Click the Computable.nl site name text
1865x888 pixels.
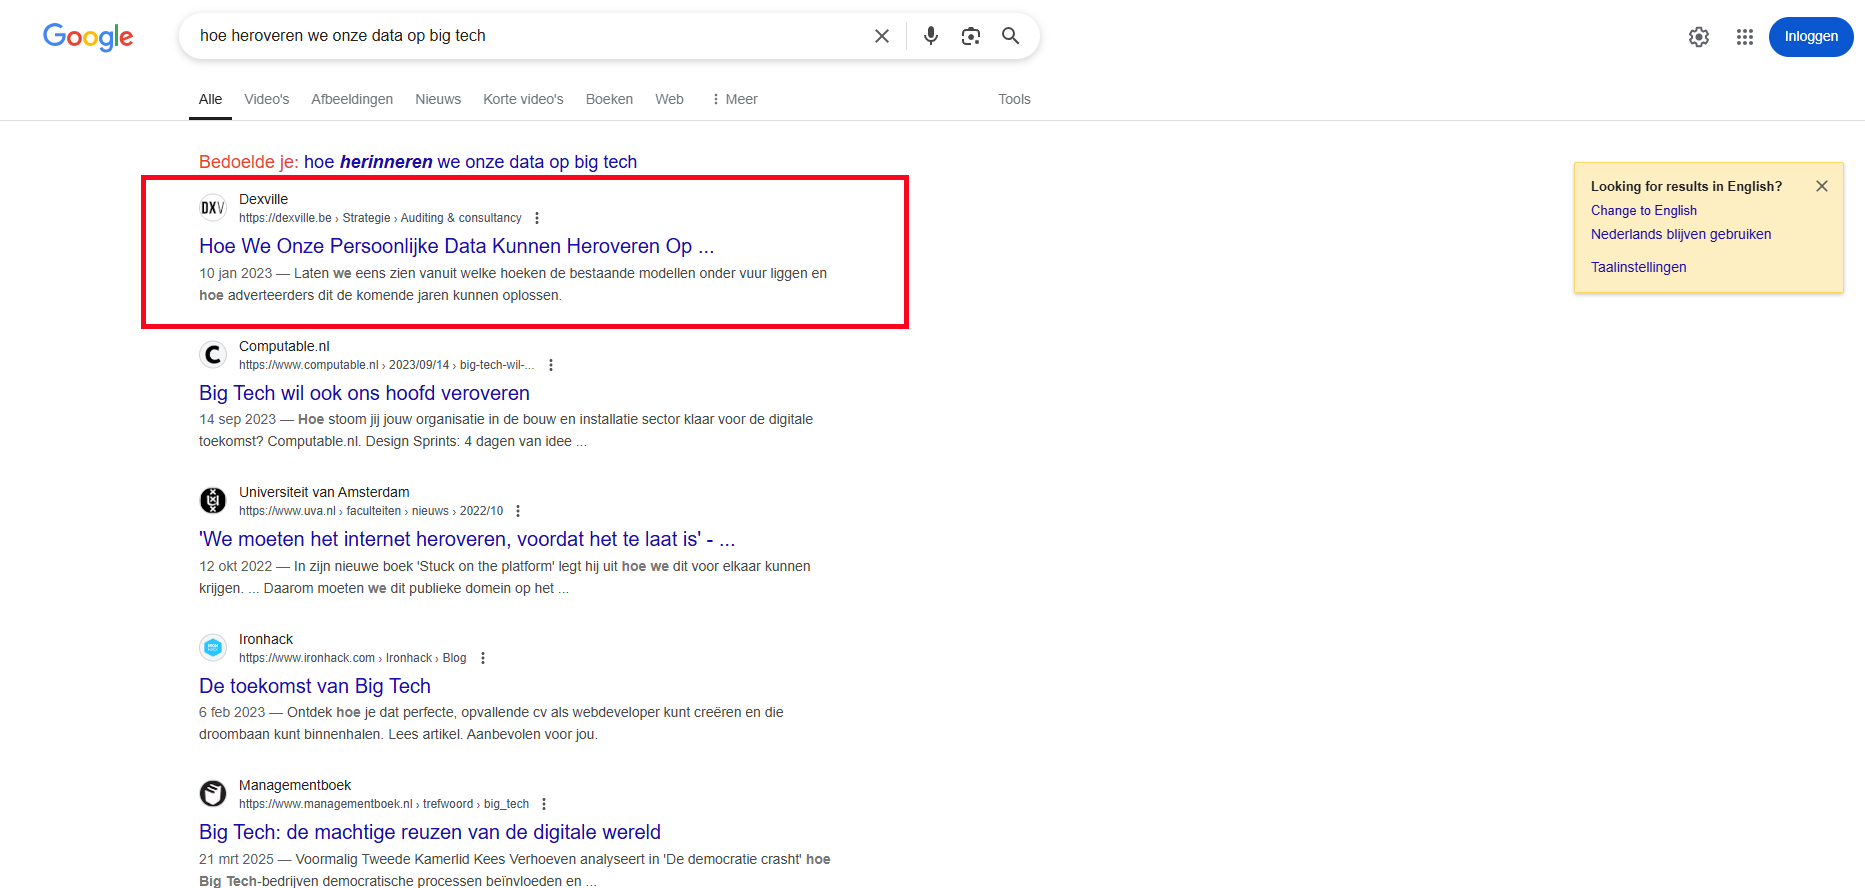tap(284, 346)
